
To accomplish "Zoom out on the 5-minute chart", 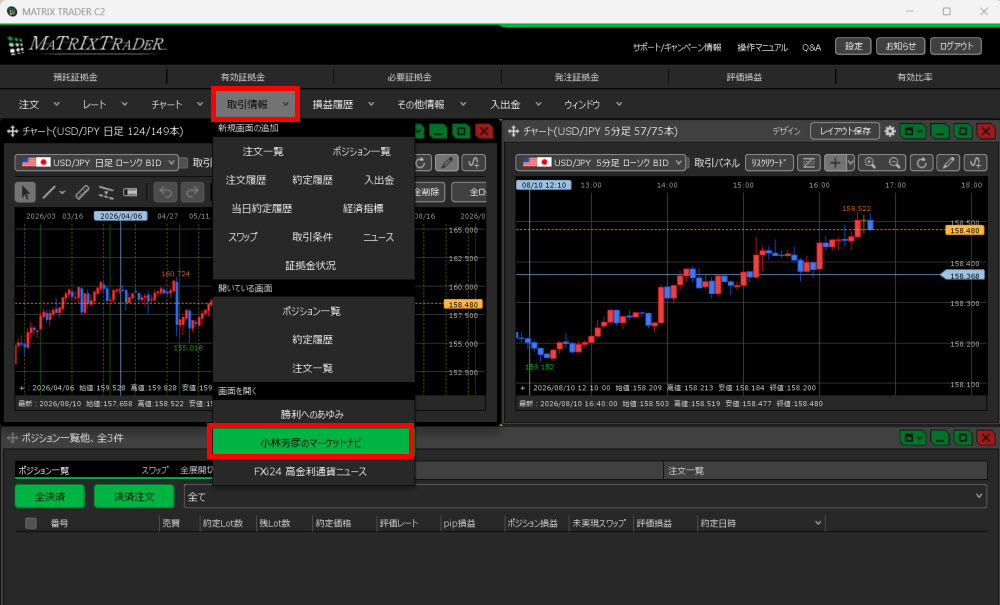I will click(895, 163).
